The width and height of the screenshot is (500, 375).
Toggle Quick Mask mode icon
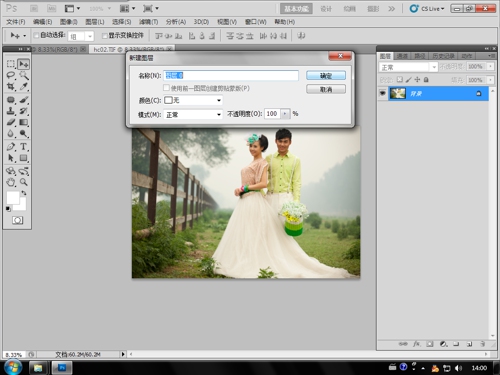tap(17, 220)
